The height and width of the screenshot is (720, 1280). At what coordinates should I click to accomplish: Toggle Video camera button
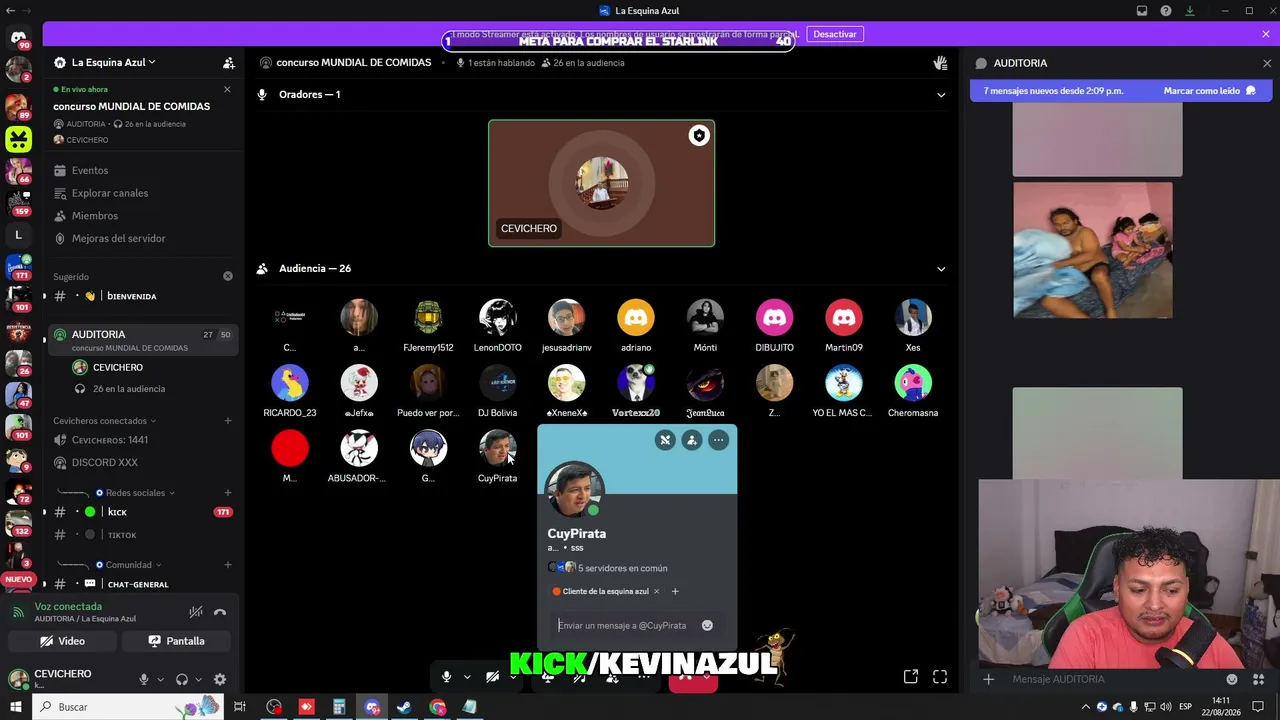[63, 641]
